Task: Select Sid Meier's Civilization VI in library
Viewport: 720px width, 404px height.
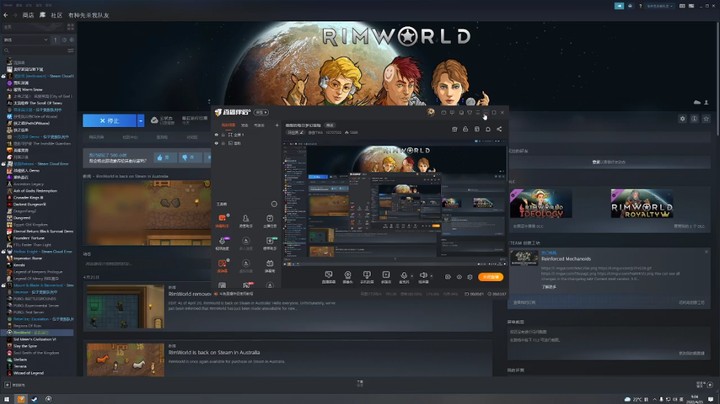Action: [34, 339]
